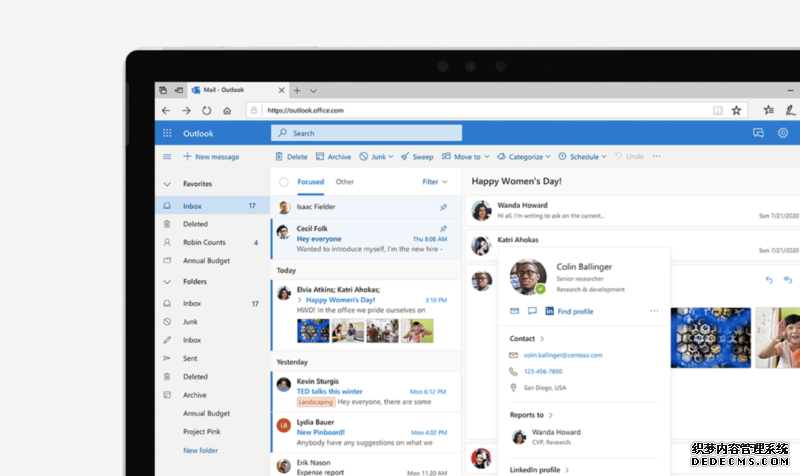800x476 pixels.
Task: Go to browser home icon
Action: [x=227, y=110]
